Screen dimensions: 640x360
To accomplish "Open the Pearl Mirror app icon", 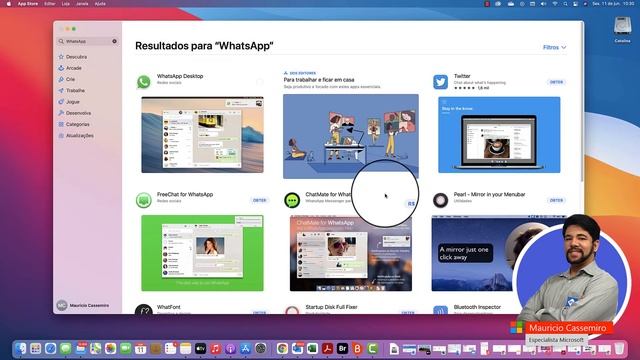I will click(x=440, y=200).
